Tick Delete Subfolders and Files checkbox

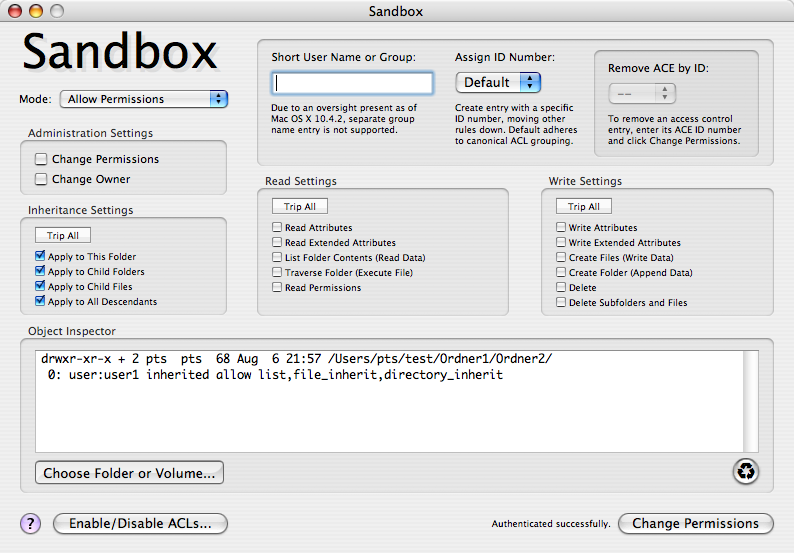(x=561, y=303)
